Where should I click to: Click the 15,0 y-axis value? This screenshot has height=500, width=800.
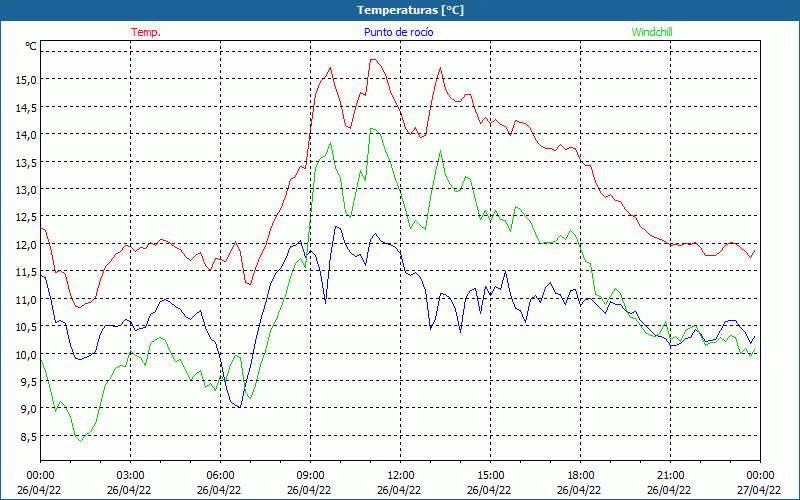(x=27, y=80)
